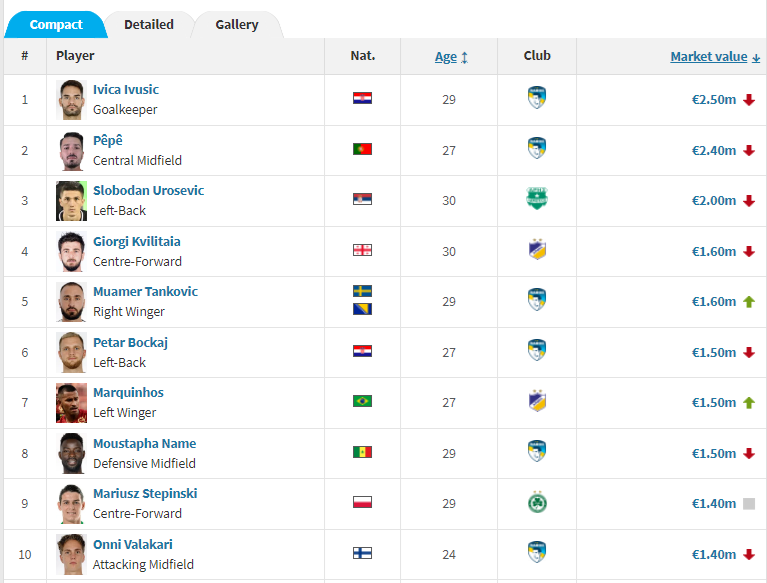This screenshot has width=767, height=583.
Task: Click the Finland flag for Onni Valakari
Action: [362, 553]
